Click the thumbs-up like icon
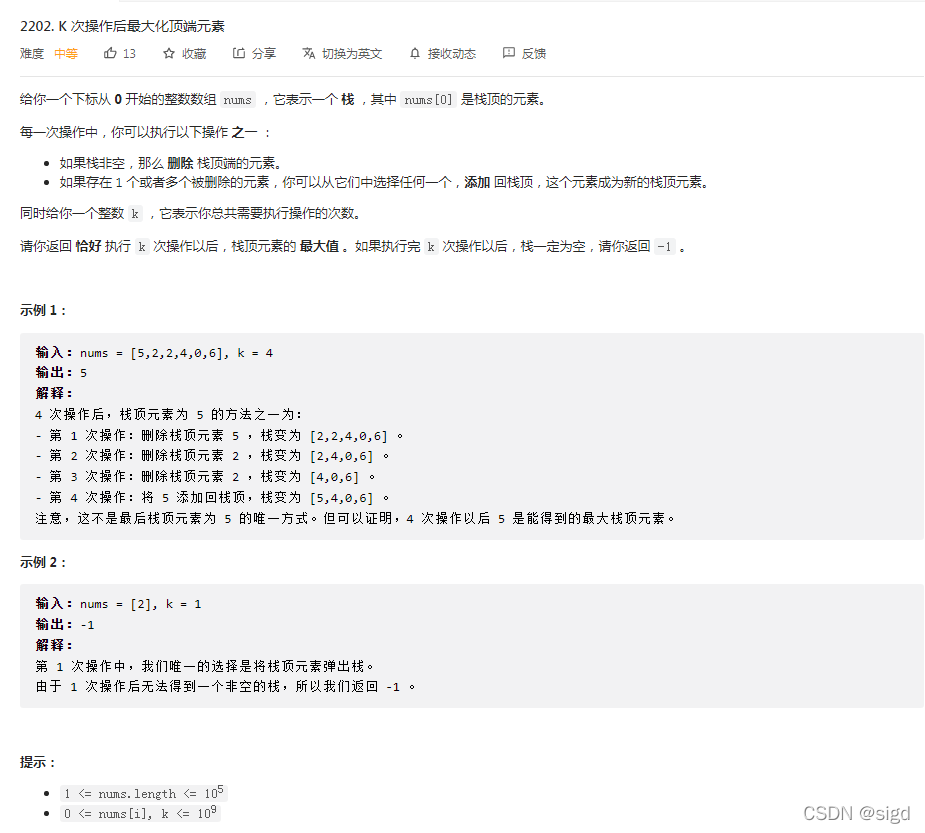 (x=110, y=54)
